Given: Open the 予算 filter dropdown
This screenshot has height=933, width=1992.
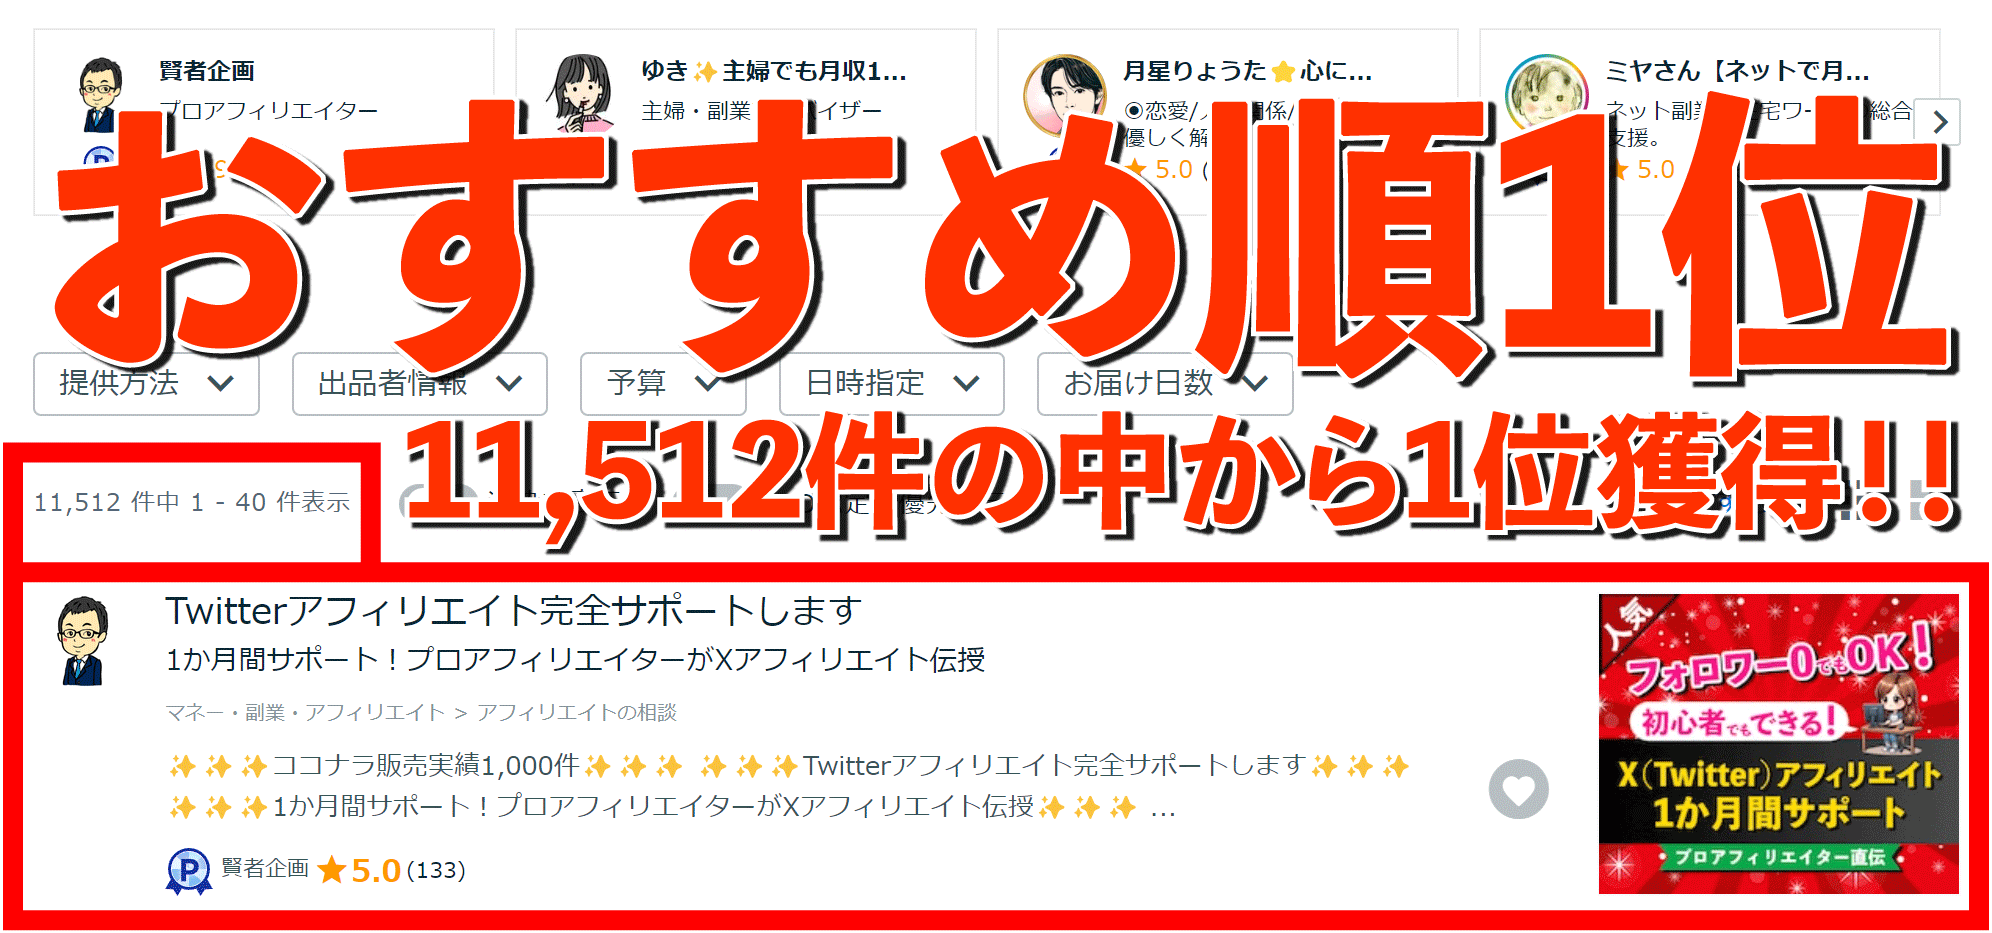Looking at the screenshot, I should [x=663, y=383].
